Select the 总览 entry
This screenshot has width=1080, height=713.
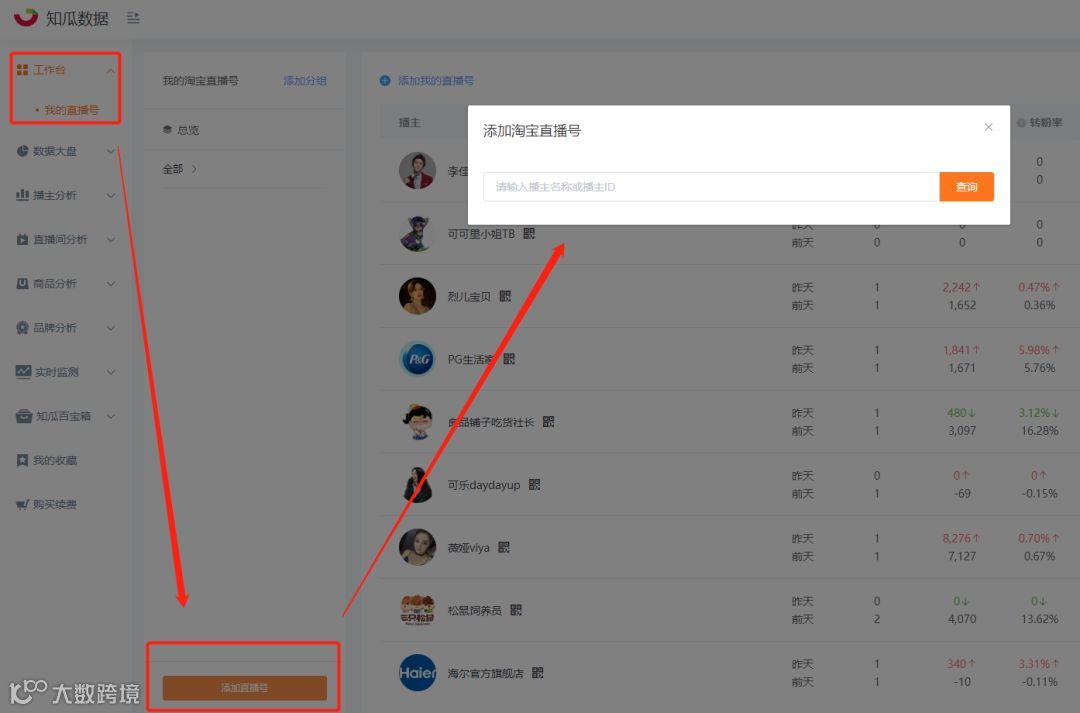[x=188, y=130]
